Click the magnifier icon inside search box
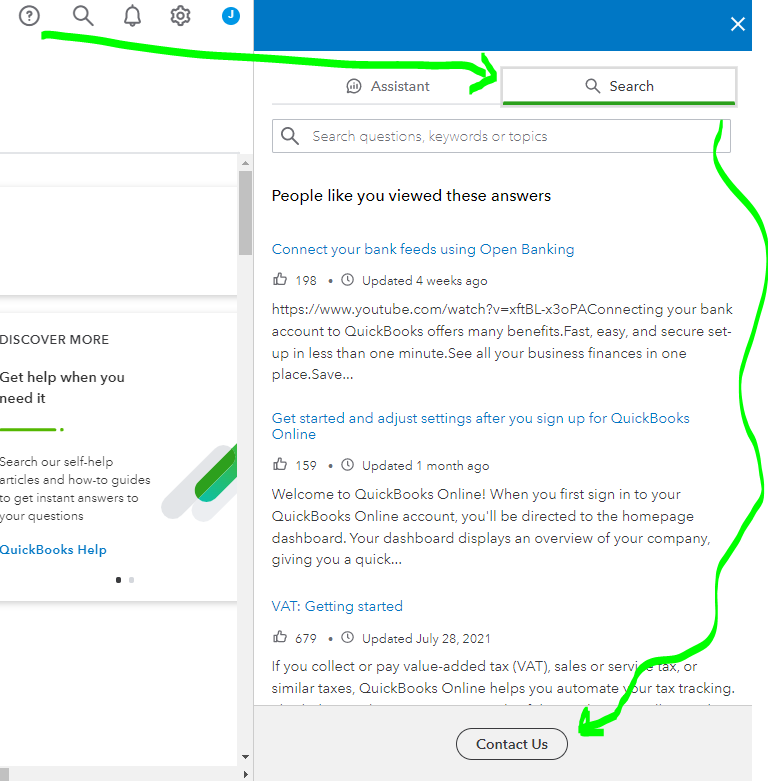This screenshot has width=768, height=781. click(290, 136)
